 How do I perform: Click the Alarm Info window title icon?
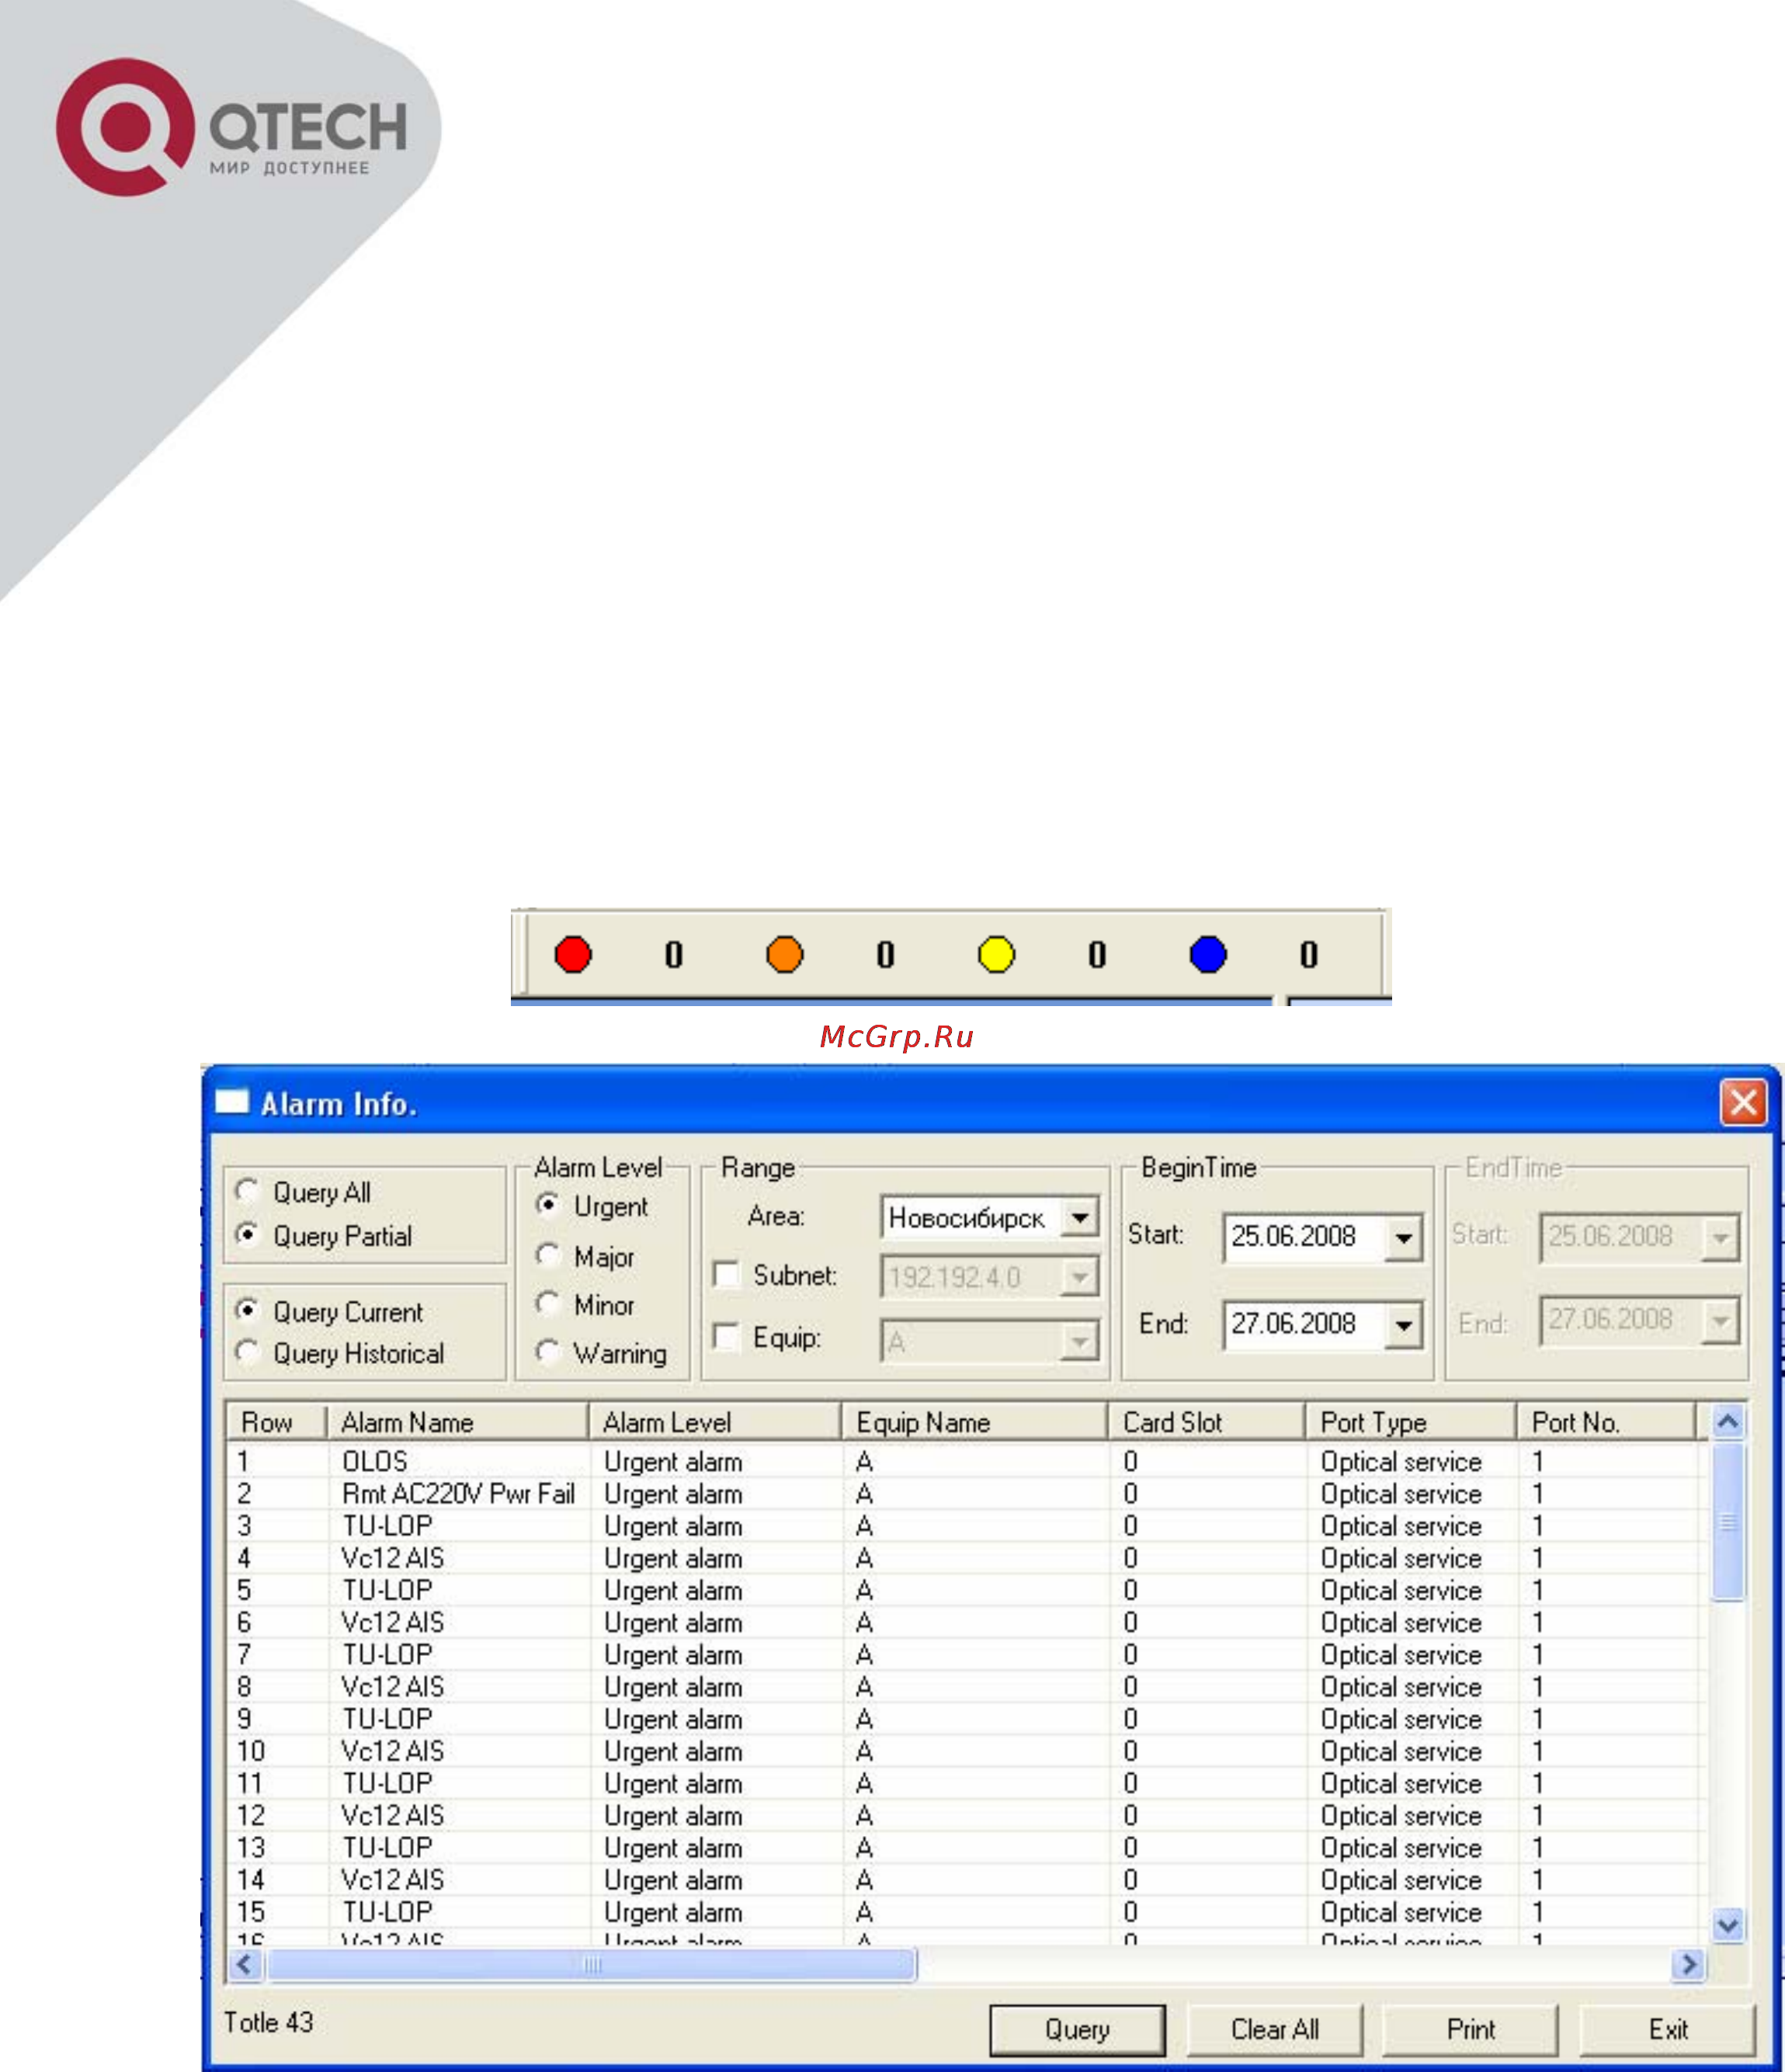pyautogui.click(x=232, y=1102)
